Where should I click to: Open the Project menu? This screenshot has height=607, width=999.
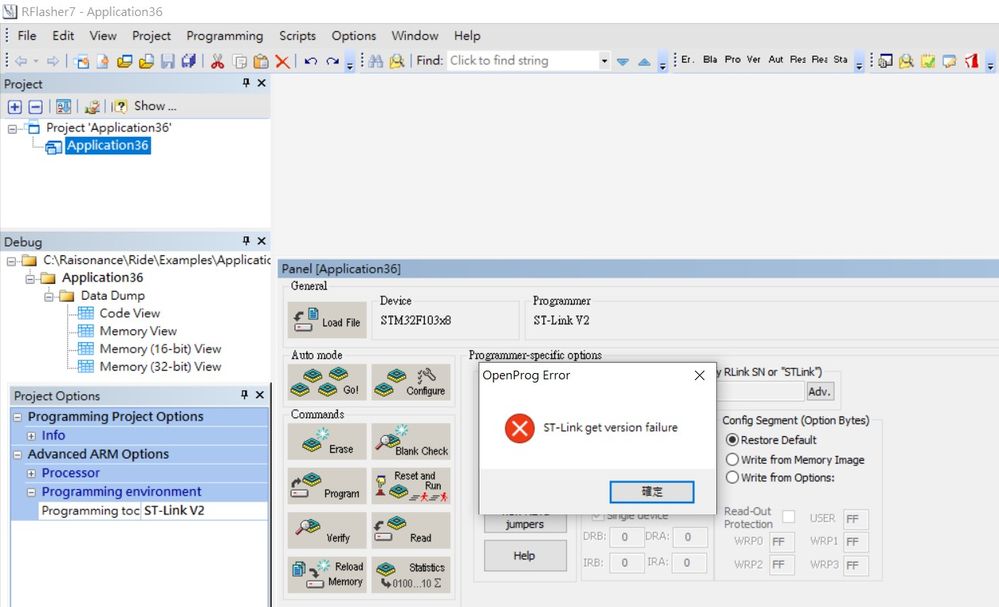152,36
